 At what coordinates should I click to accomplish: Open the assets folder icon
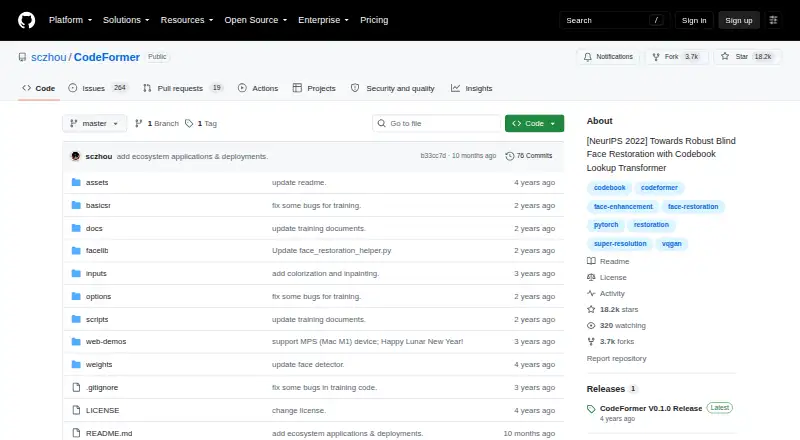coord(76,182)
